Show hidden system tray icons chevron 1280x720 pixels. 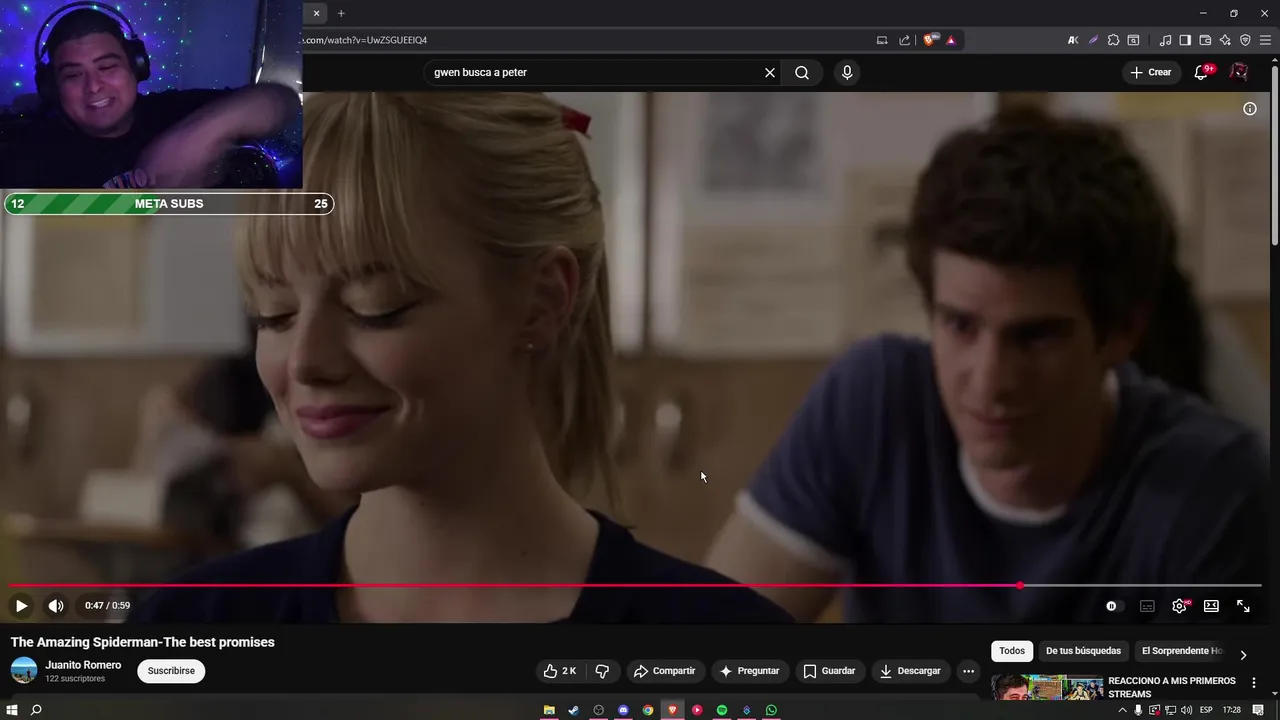(1122, 710)
